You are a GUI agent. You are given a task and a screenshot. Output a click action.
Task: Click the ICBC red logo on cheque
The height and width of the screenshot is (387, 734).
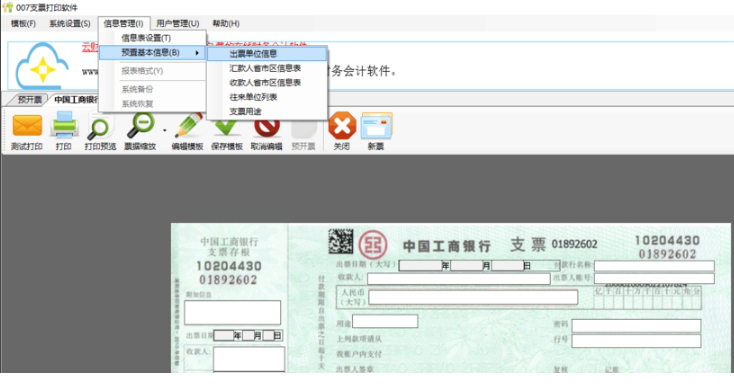point(373,244)
